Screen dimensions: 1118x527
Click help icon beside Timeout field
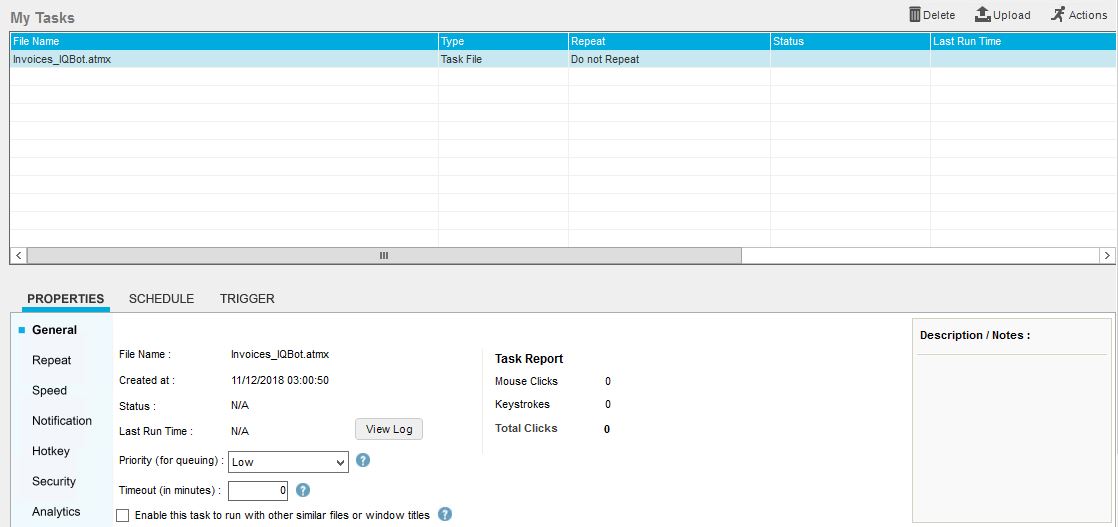(x=303, y=490)
